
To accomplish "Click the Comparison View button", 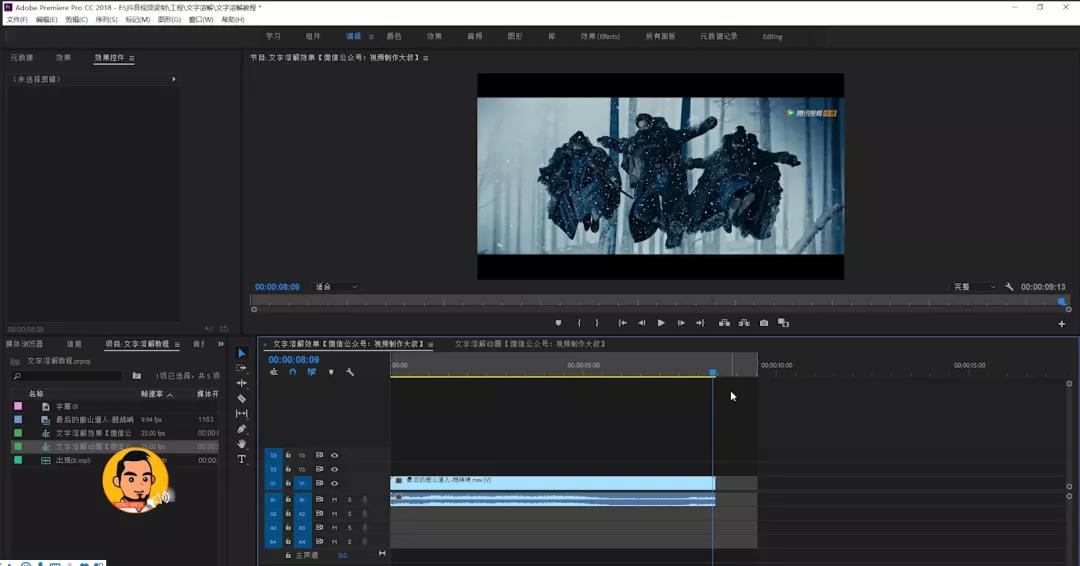I will click(x=784, y=323).
